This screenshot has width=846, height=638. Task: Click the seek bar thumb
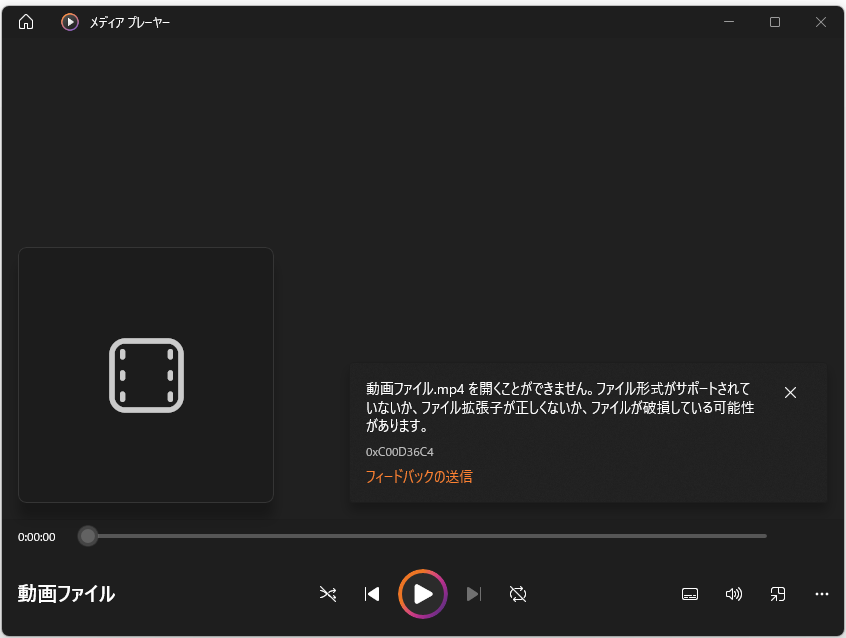pyautogui.click(x=88, y=536)
